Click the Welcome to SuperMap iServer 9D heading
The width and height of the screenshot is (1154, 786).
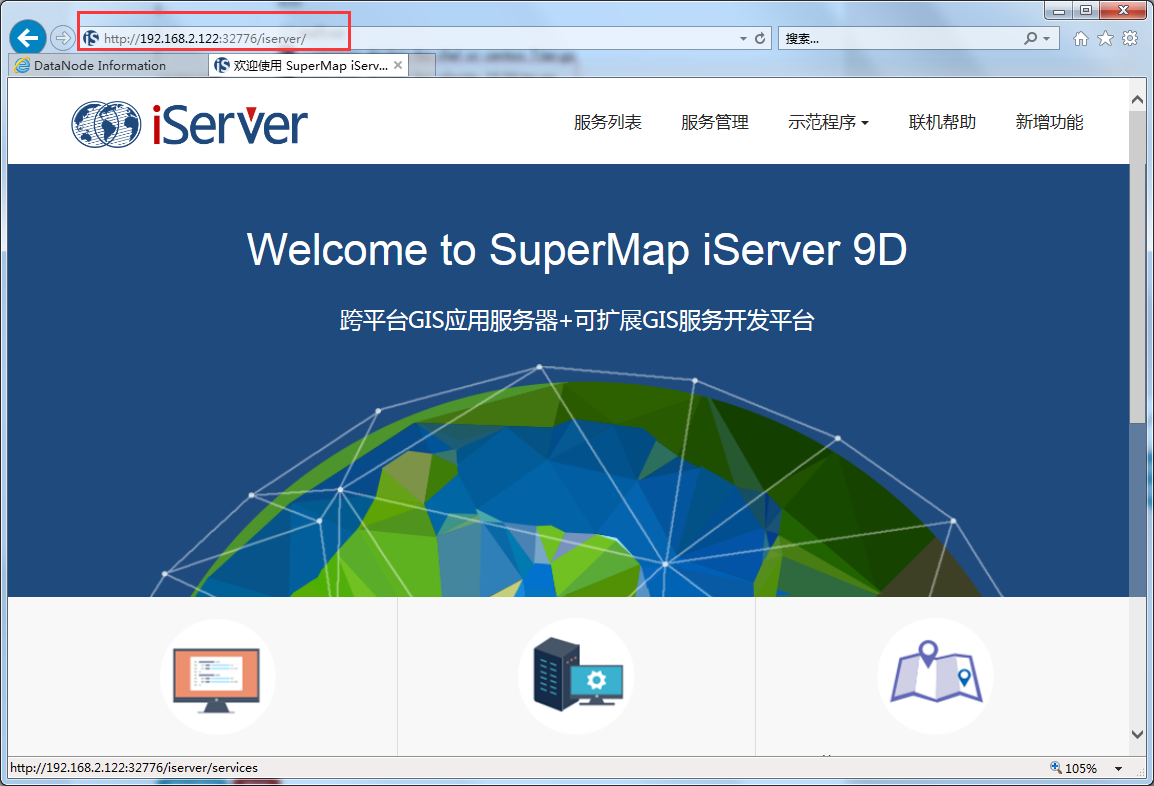[x=576, y=249]
